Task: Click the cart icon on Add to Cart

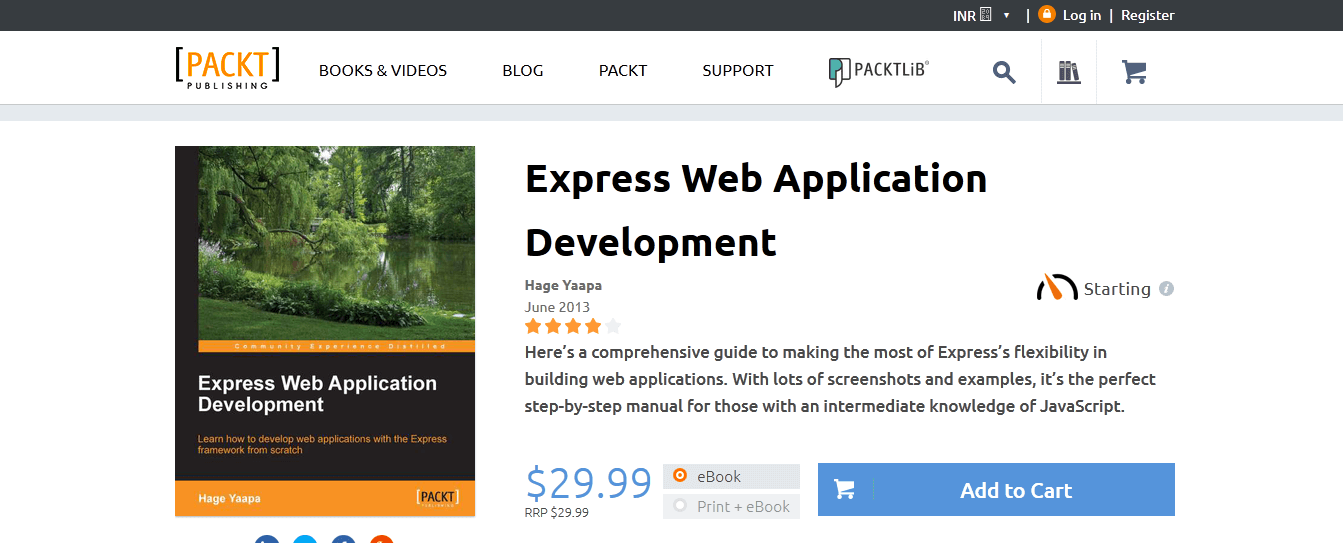Action: 844,490
